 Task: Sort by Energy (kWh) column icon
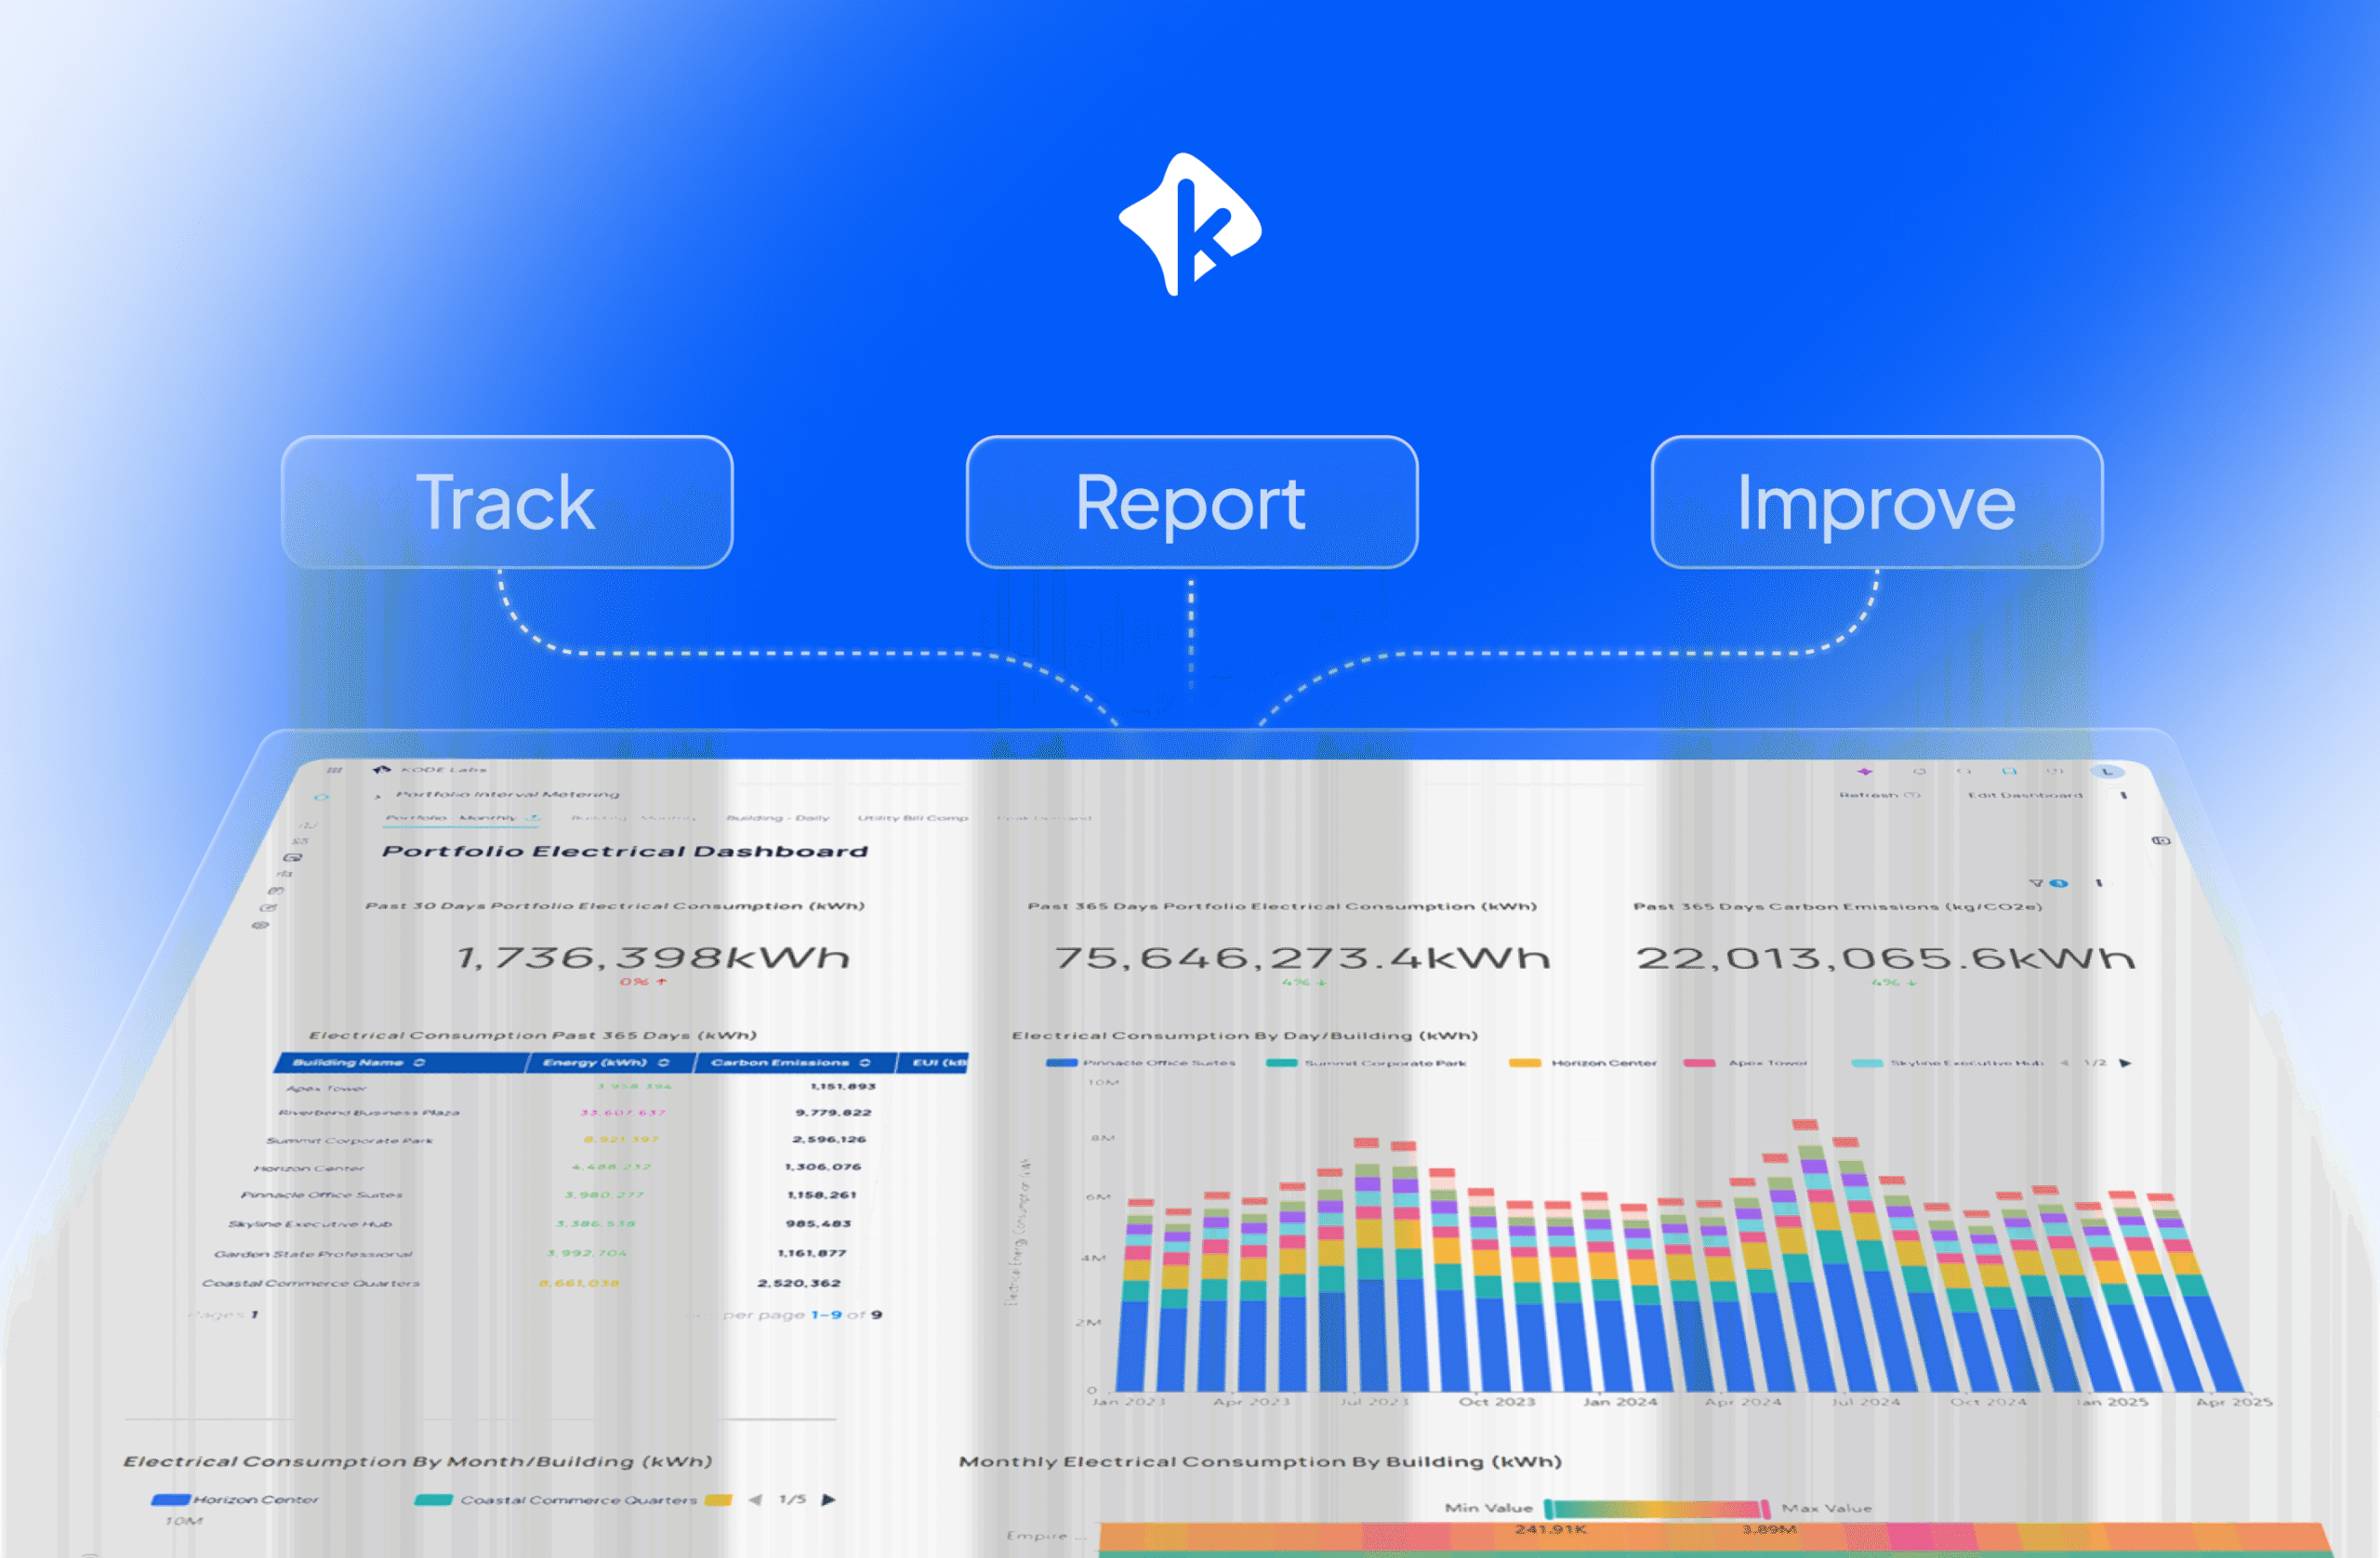pyautogui.click(x=663, y=1062)
